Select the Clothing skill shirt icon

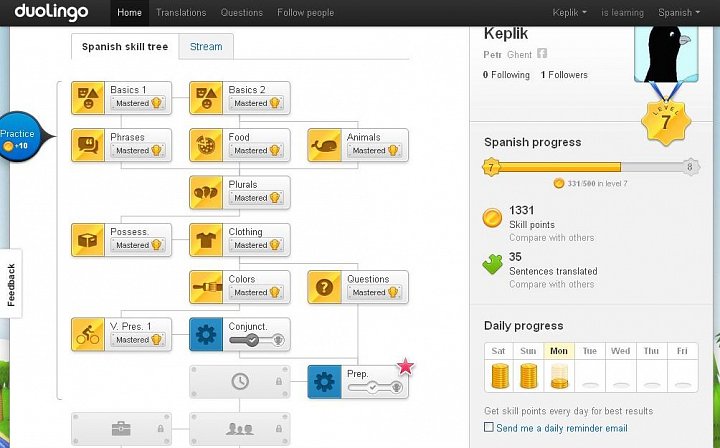(206, 240)
